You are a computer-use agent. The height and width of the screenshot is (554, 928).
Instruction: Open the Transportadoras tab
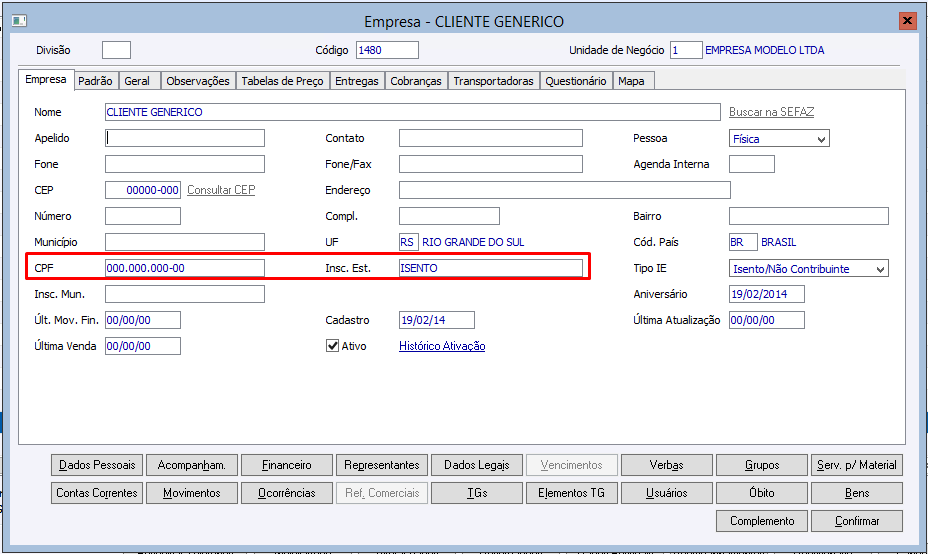coord(494,81)
